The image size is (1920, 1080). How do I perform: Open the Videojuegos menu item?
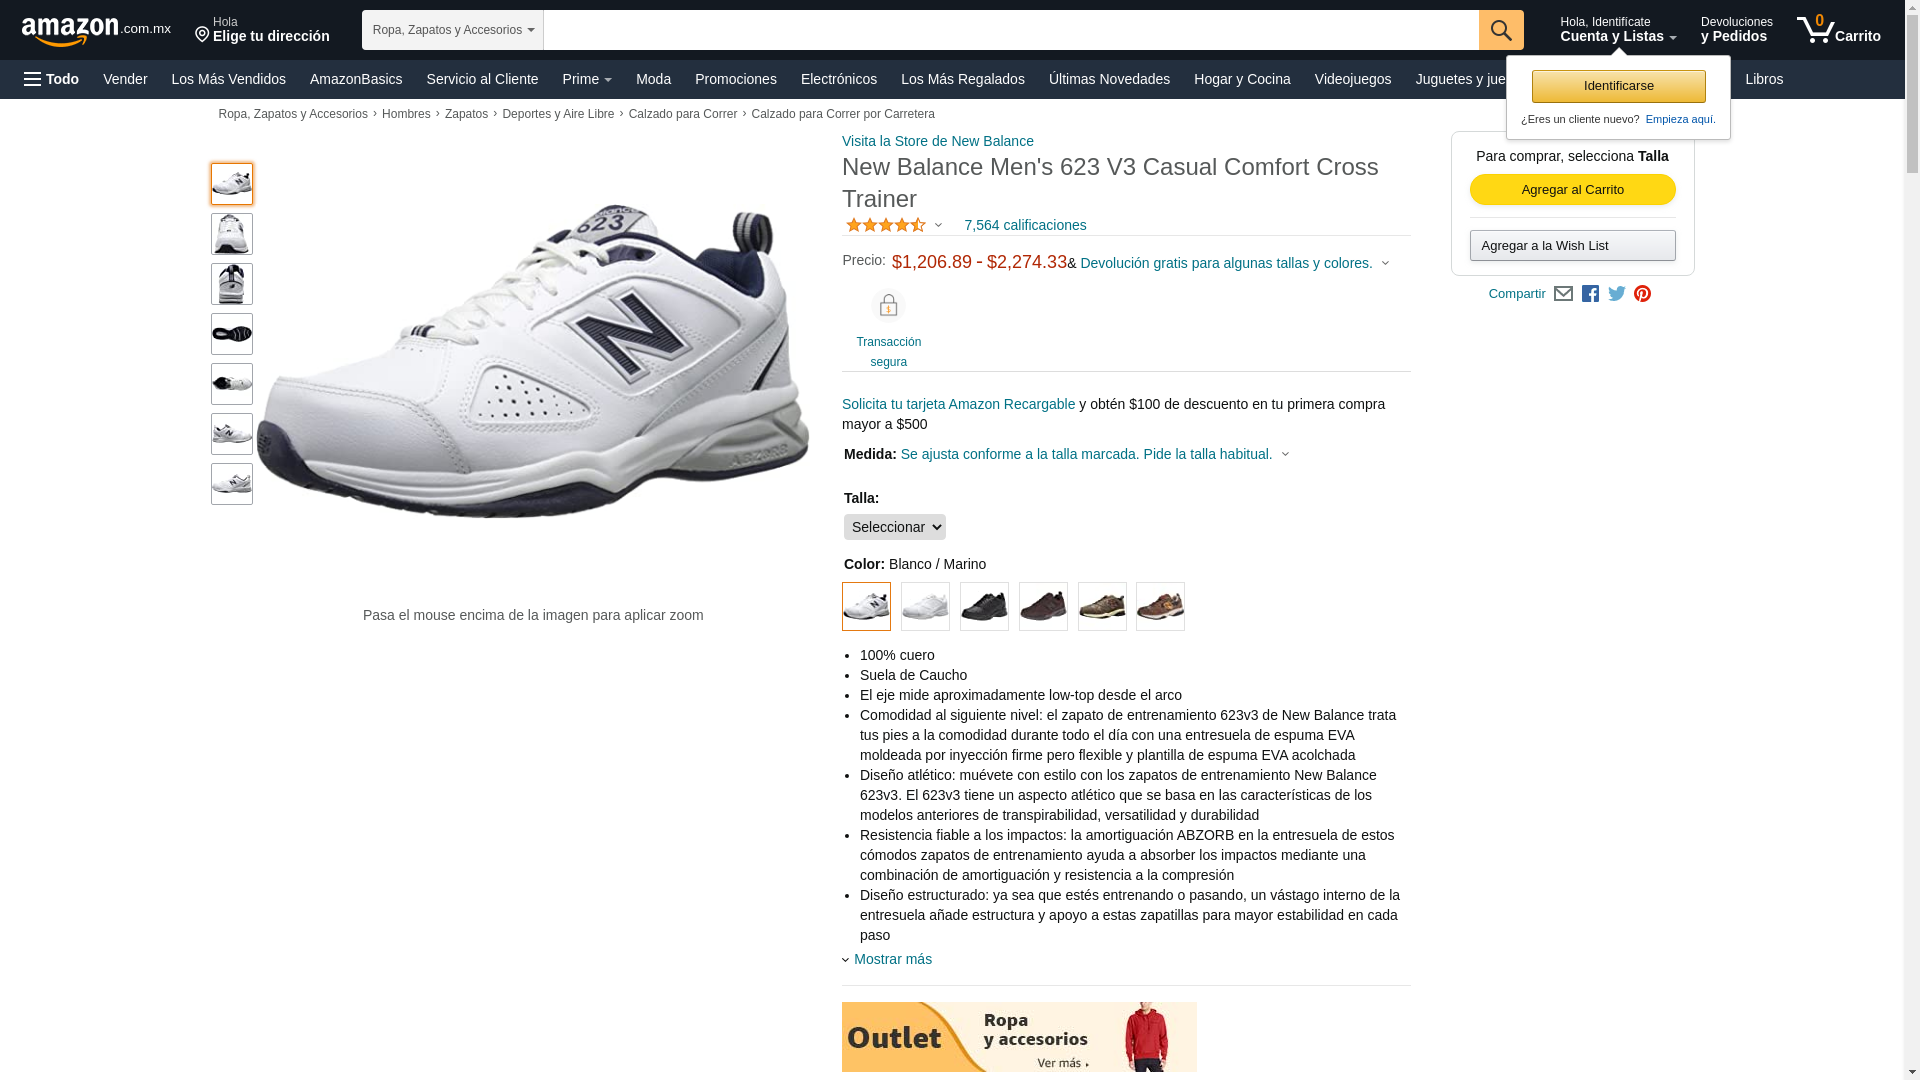1353,79
